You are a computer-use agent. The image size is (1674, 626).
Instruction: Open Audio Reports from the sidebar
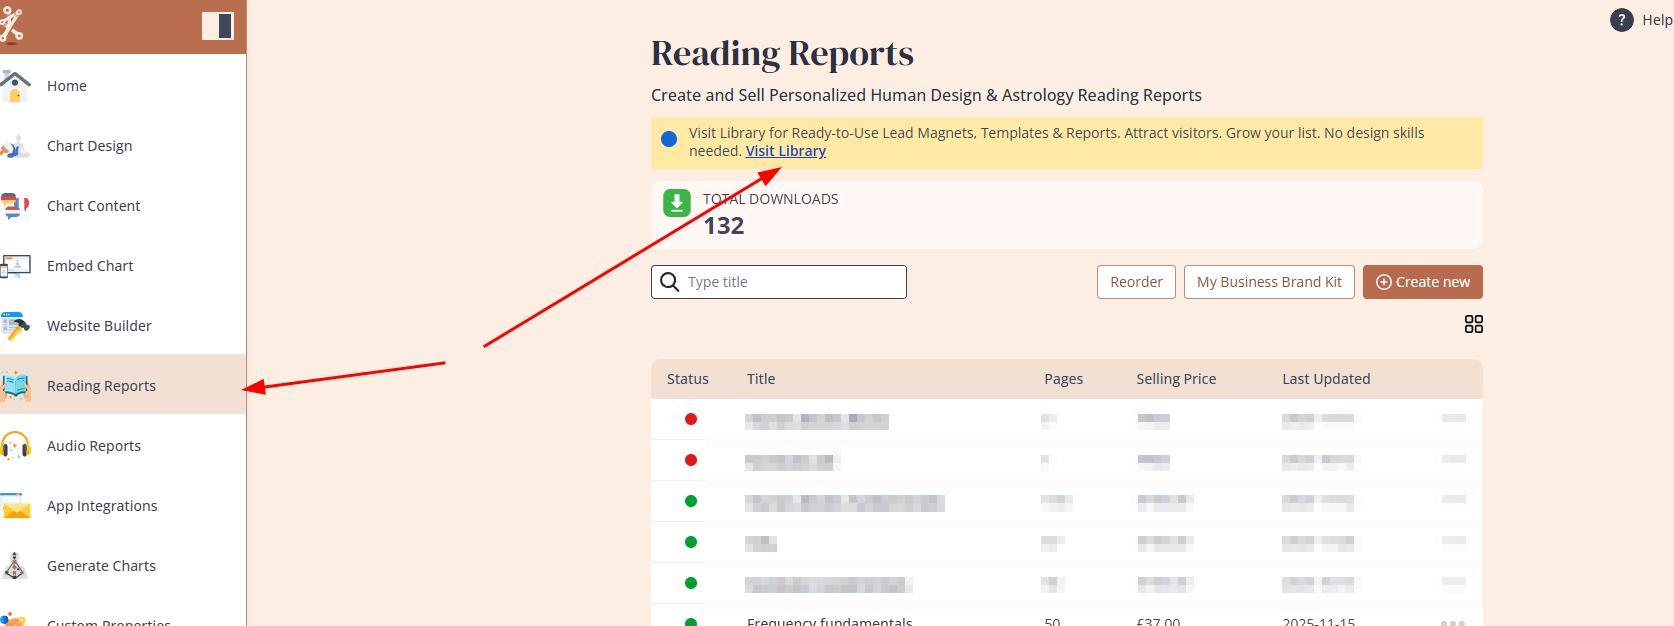pos(93,446)
